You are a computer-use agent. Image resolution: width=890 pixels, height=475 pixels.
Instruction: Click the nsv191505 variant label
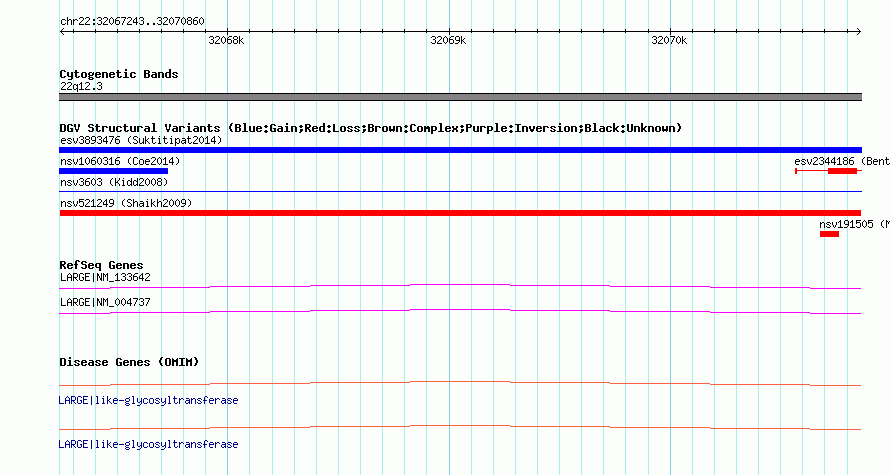point(854,224)
